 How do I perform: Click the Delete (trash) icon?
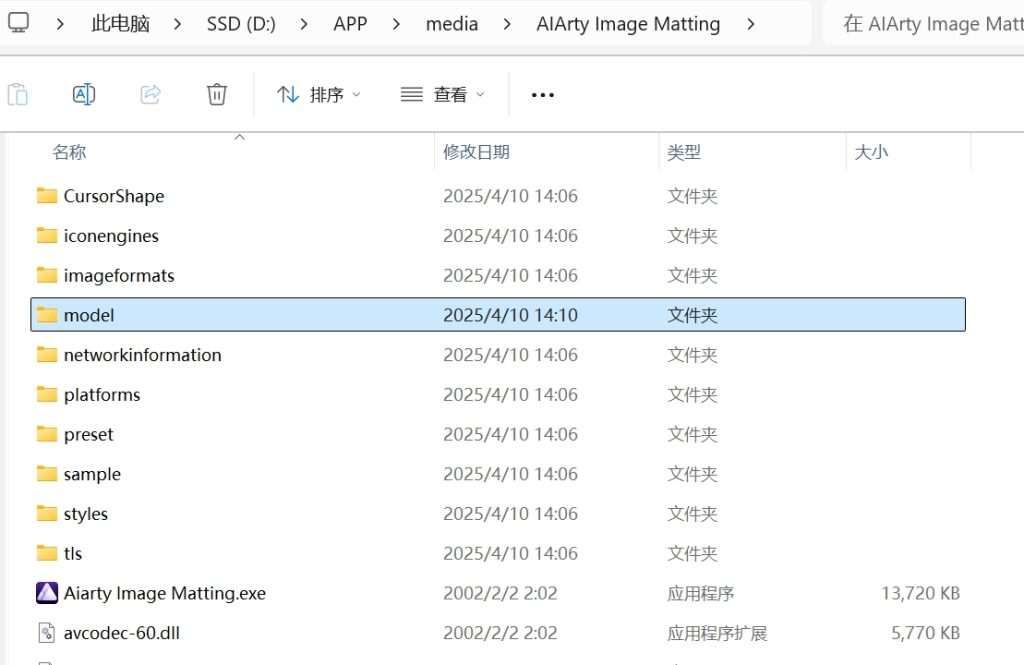point(217,93)
